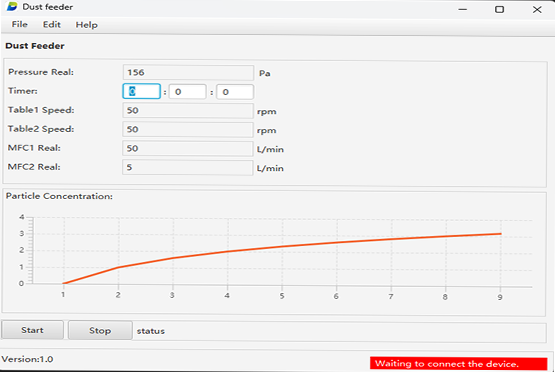The image size is (555, 372).
Task: Click the MFC1 Real value field
Action: click(188, 148)
